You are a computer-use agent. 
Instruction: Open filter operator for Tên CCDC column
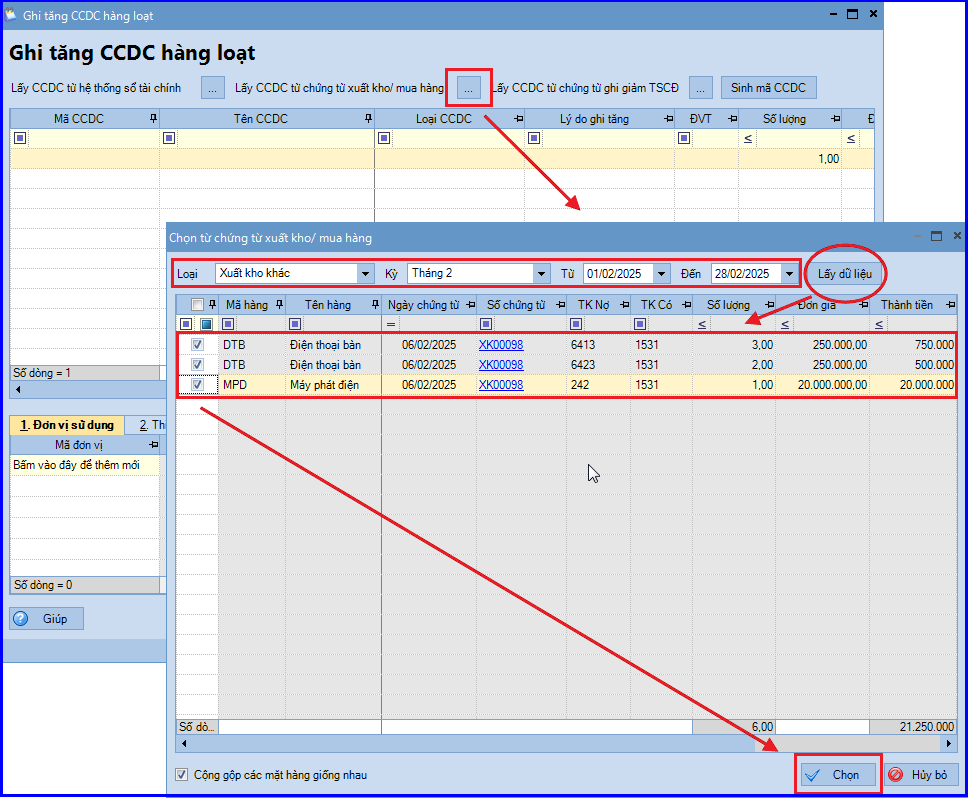click(x=169, y=138)
